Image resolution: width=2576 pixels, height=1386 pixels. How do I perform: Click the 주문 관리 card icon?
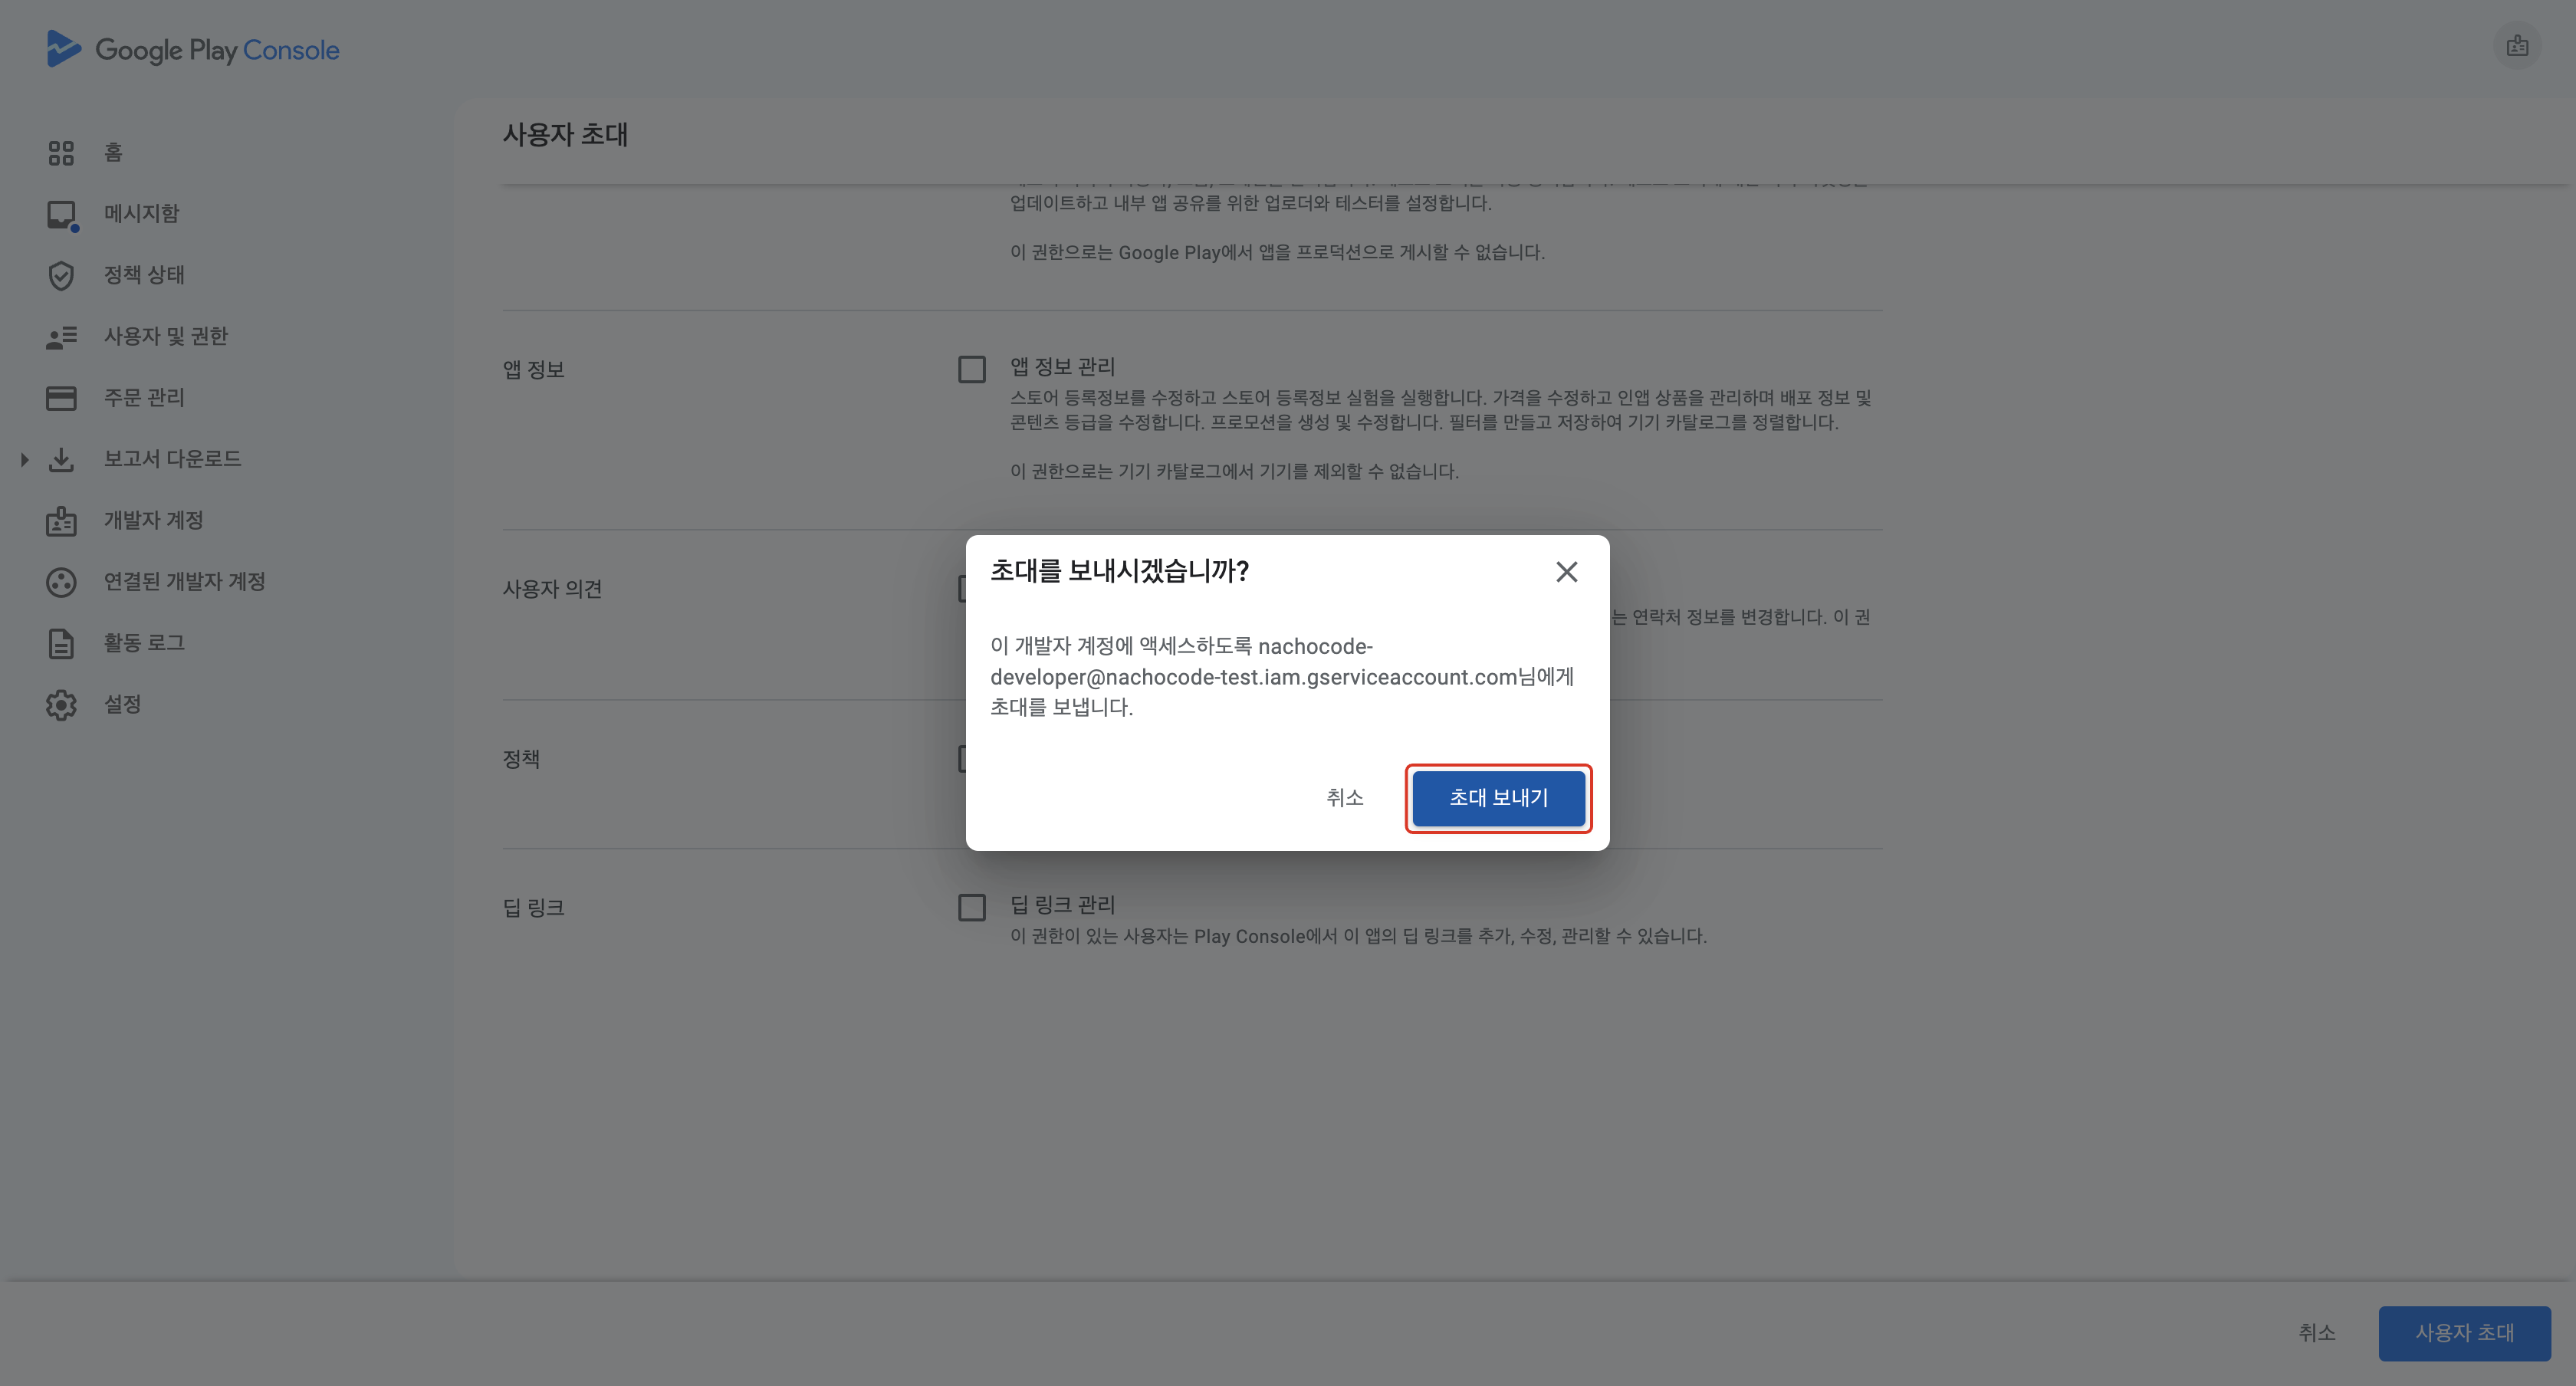tap(61, 398)
